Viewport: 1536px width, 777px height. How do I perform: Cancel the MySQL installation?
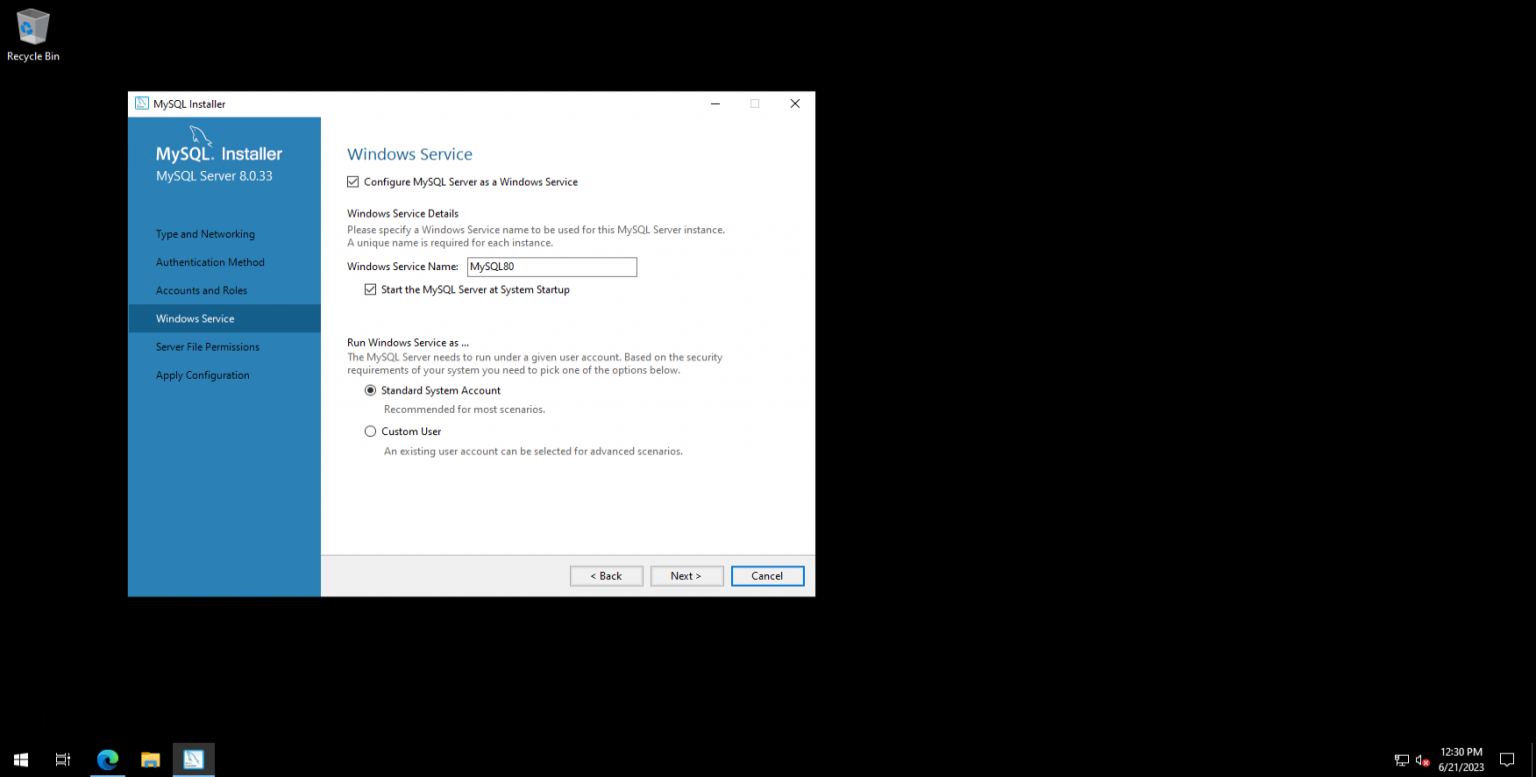tap(767, 575)
